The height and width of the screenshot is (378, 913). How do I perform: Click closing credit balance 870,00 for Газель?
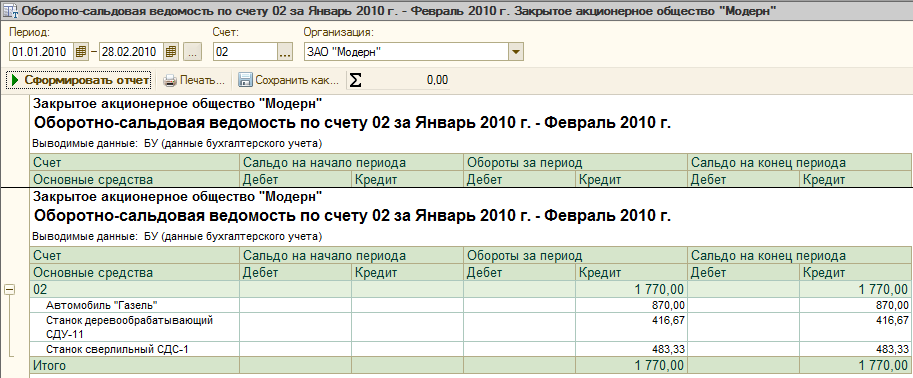[855, 305]
